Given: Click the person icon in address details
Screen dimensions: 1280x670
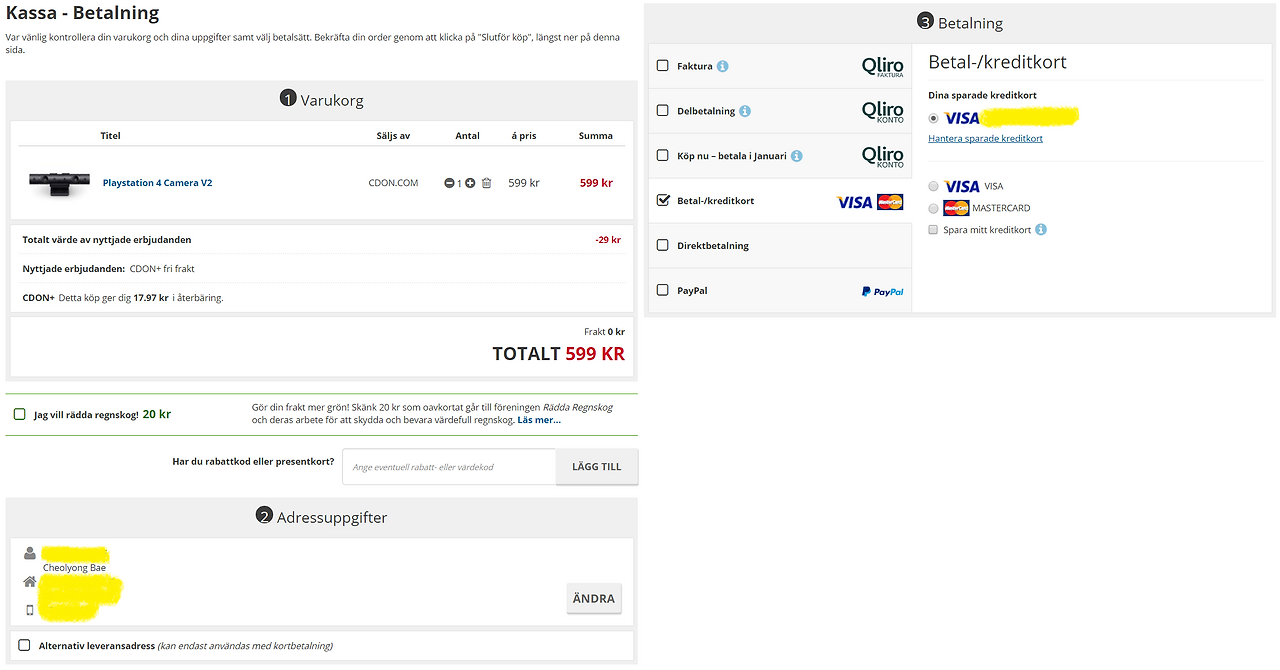Looking at the screenshot, I should tap(30, 553).
